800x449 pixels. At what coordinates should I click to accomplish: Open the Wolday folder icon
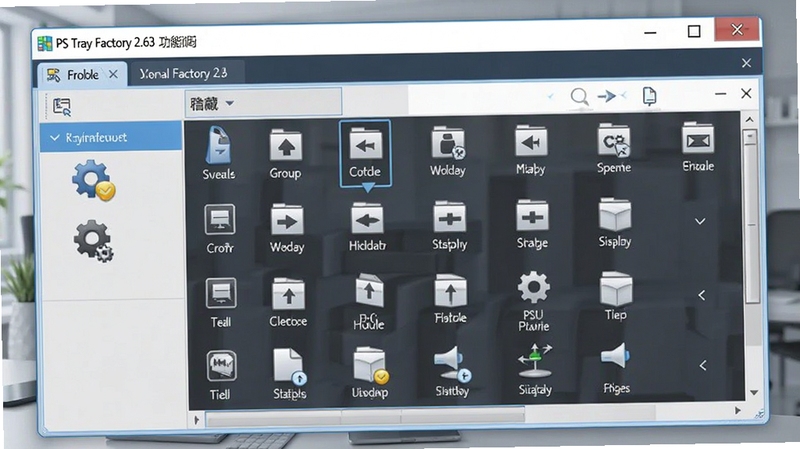448,143
